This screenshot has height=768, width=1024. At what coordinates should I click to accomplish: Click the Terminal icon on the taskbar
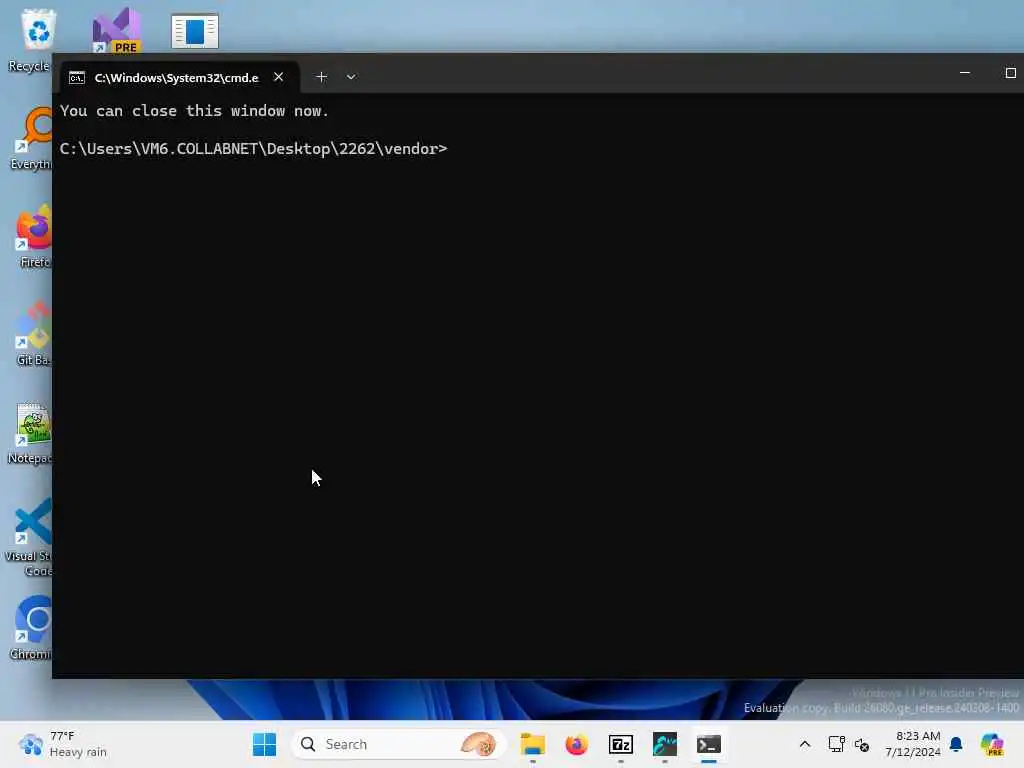(x=709, y=744)
